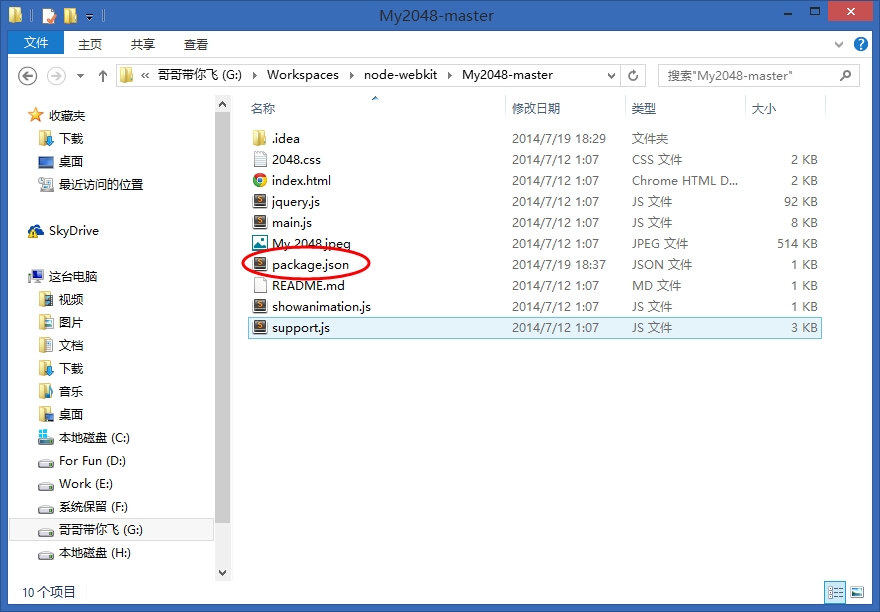Expand the ribbon with the chevron
The image size is (880, 612).
point(838,44)
